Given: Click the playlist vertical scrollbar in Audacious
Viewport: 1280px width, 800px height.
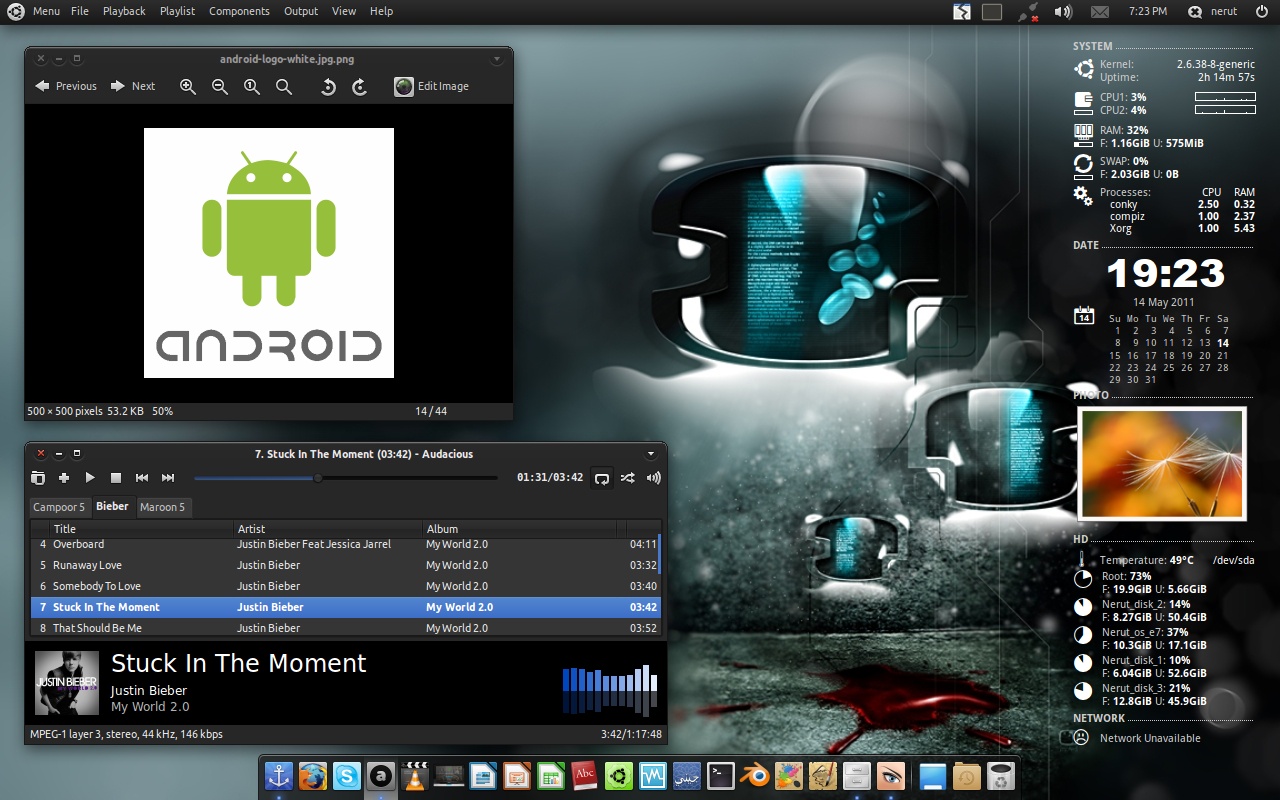Looking at the screenshot, I should 660,555.
